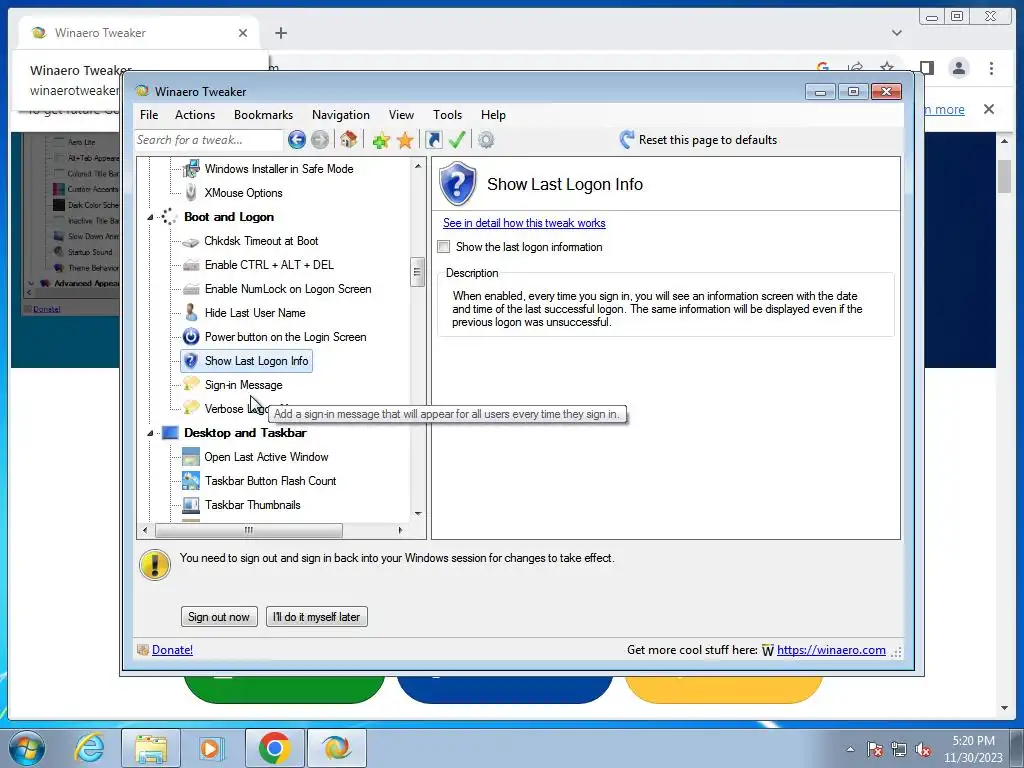Viewport: 1024px width, 768px height.
Task: Launch Internet Explorer from taskbar
Action: [x=88, y=748]
